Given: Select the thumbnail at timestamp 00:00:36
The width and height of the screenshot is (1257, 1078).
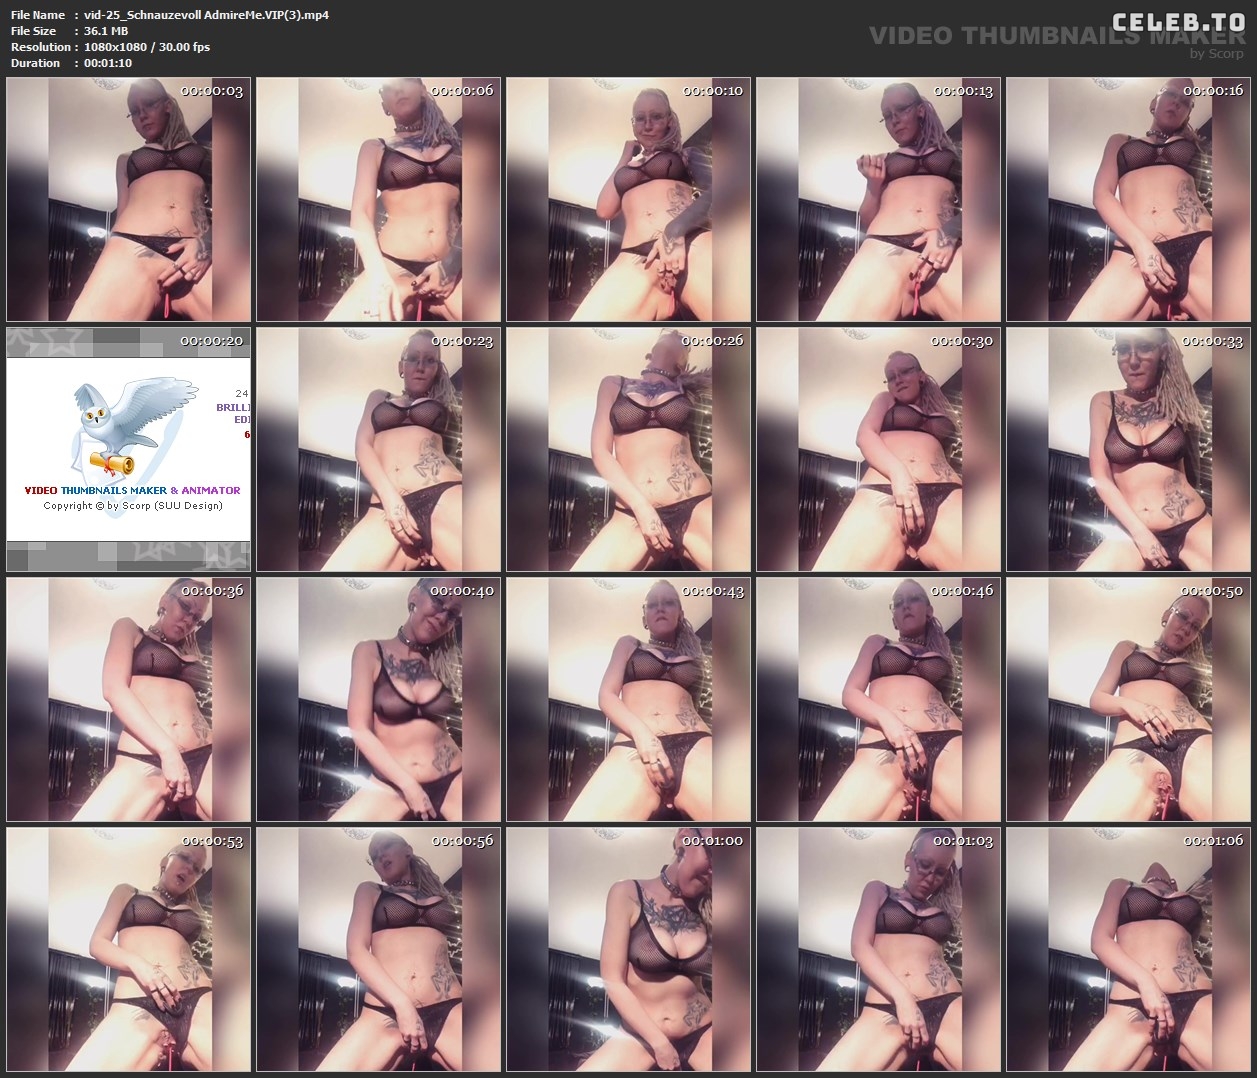Looking at the screenshot, I should tap(128, 700).
